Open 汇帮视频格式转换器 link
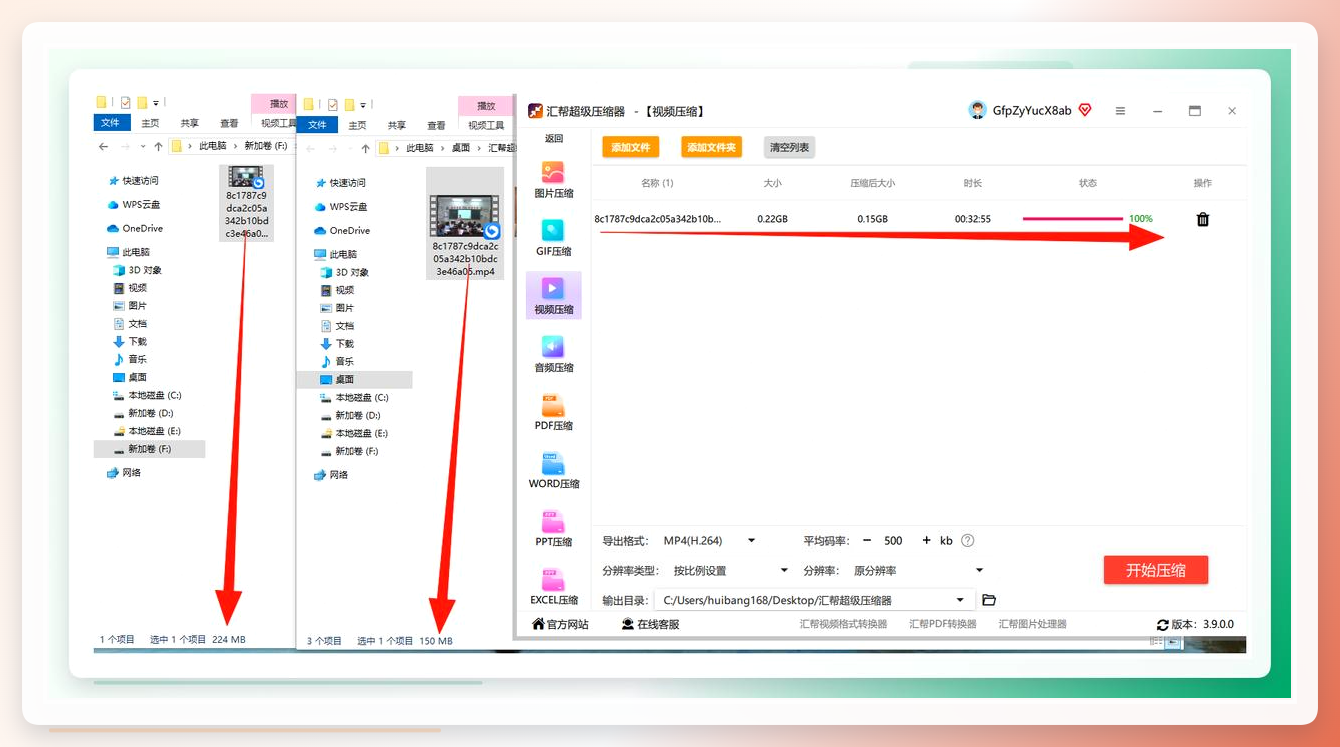This screenshot has height=747, width=1340. pyautogui.click(x=843, y=624)
